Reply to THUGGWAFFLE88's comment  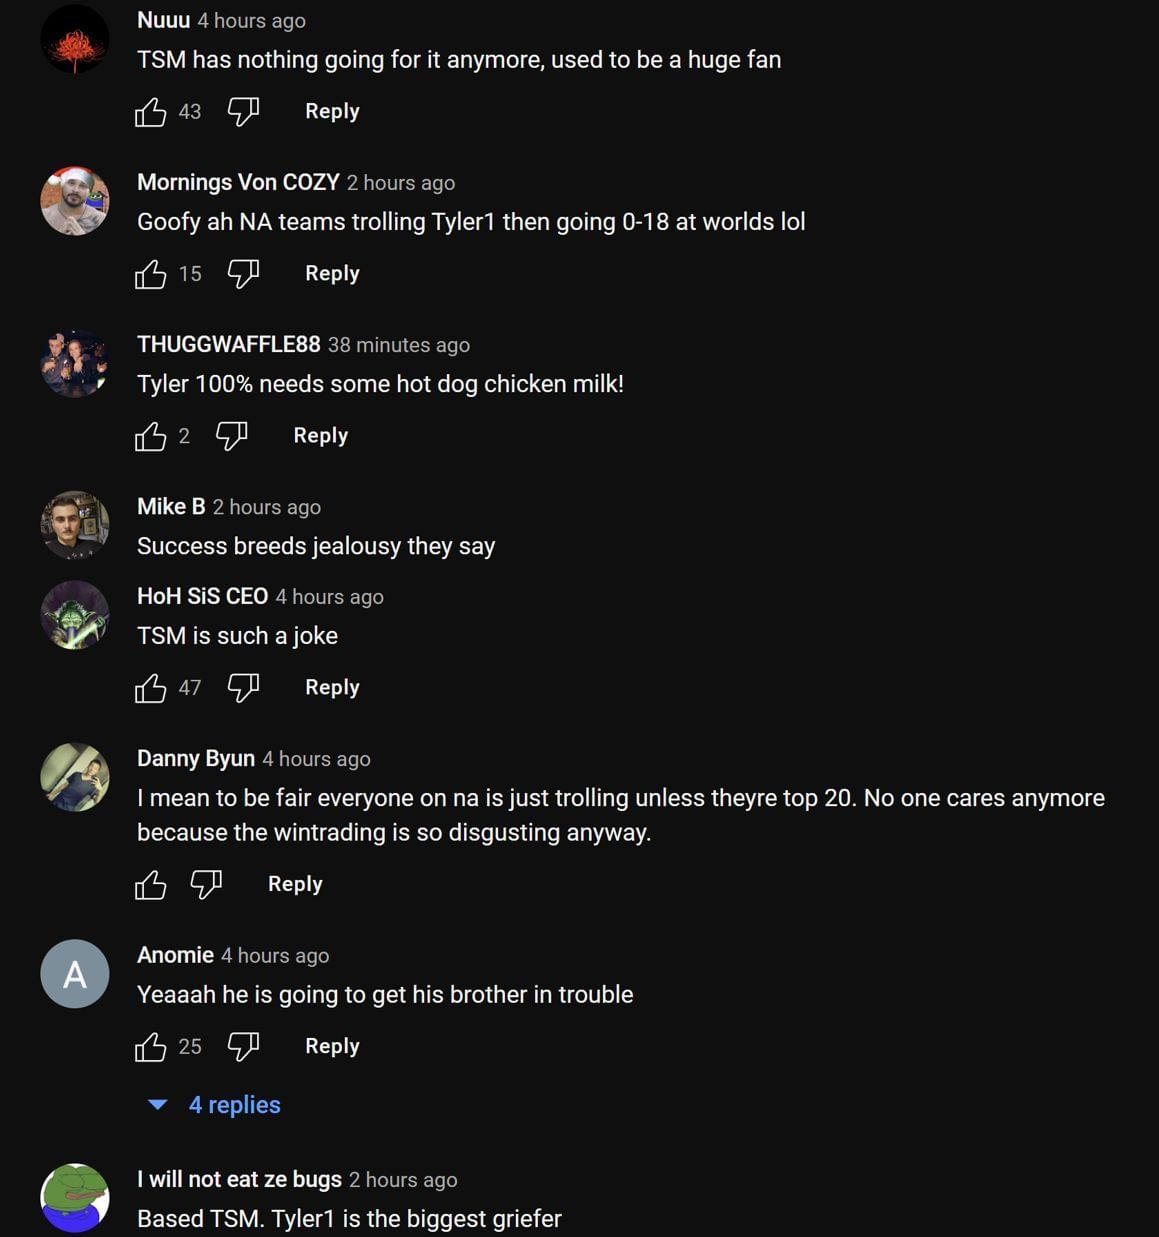click(320, 435)
